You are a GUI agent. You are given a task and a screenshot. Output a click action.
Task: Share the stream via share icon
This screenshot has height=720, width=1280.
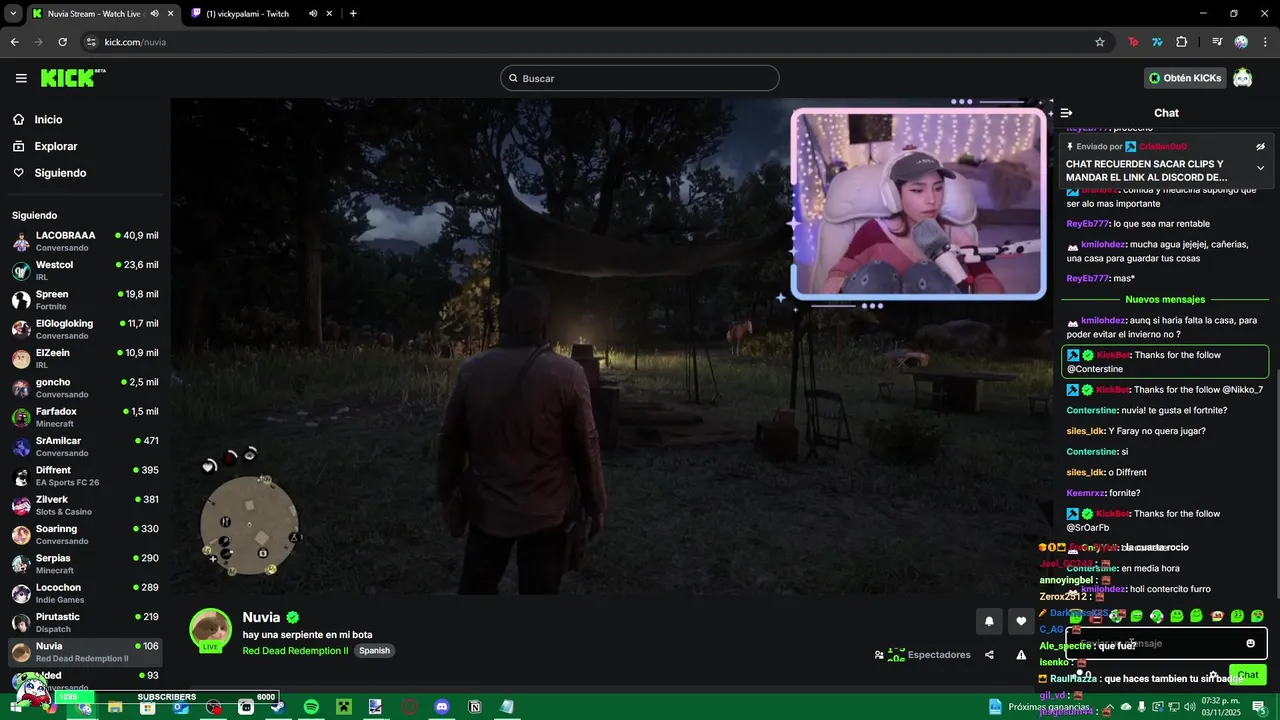pos(989,655)
